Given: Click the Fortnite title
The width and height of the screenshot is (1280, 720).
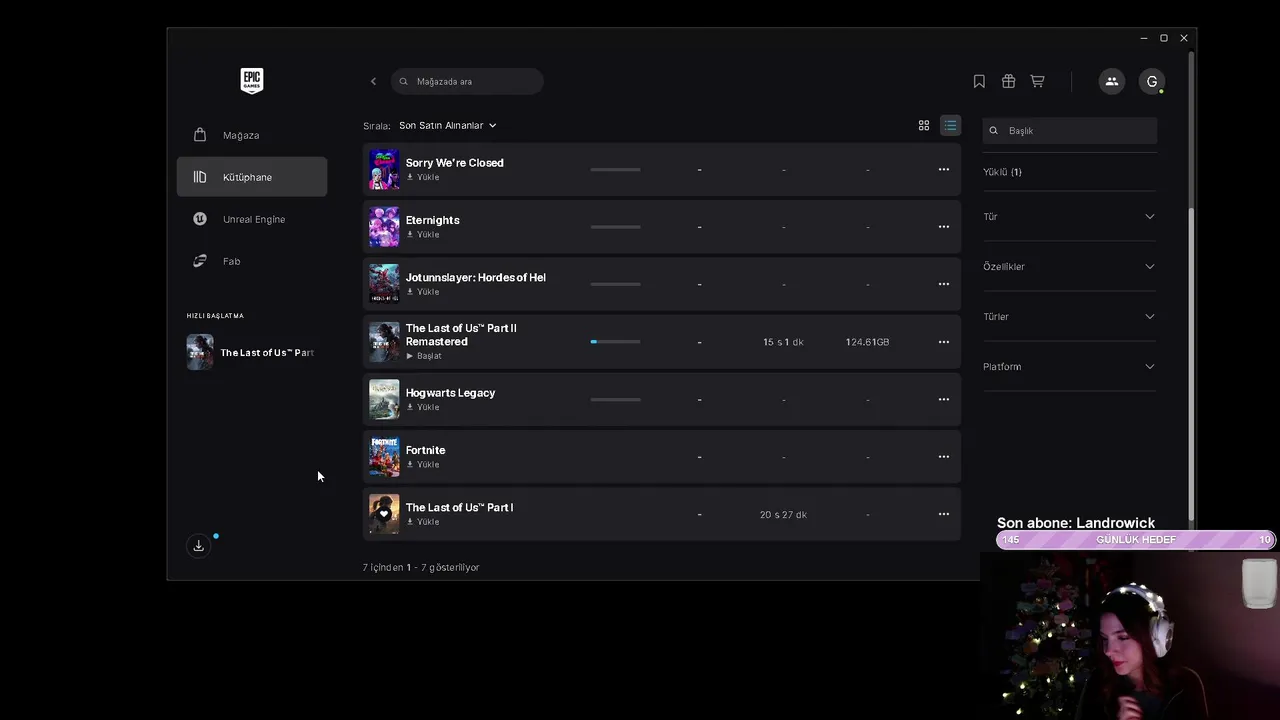Looking at the screenshot, I should point(425,450).
